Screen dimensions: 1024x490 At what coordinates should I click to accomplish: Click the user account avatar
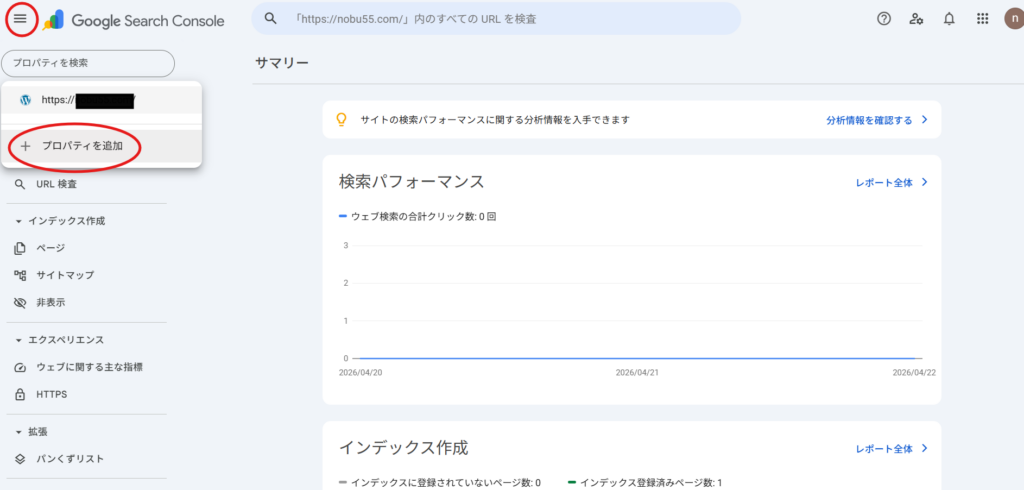click(1012, 18)
